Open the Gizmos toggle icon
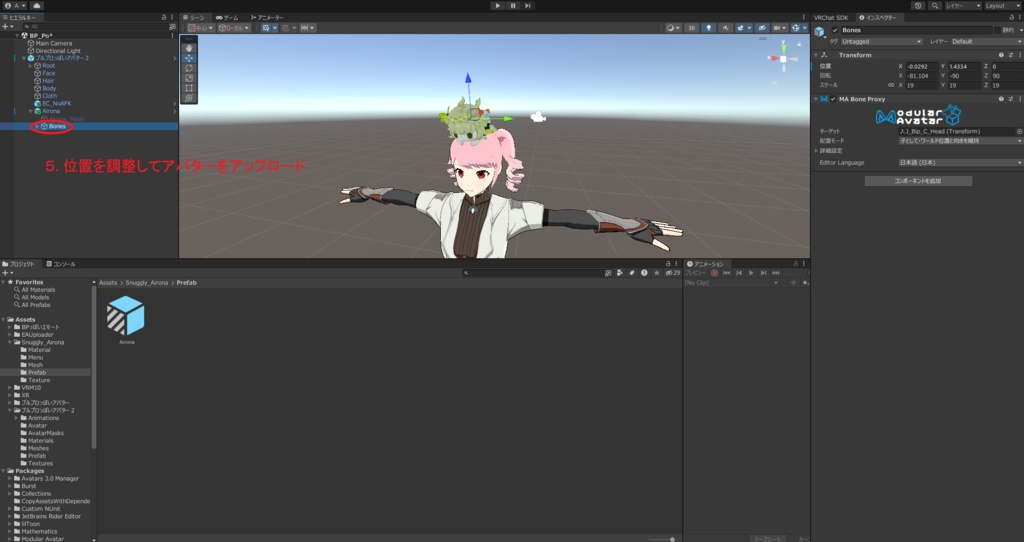Screen dimensions: 1024x542 click(x=797, y=28)
